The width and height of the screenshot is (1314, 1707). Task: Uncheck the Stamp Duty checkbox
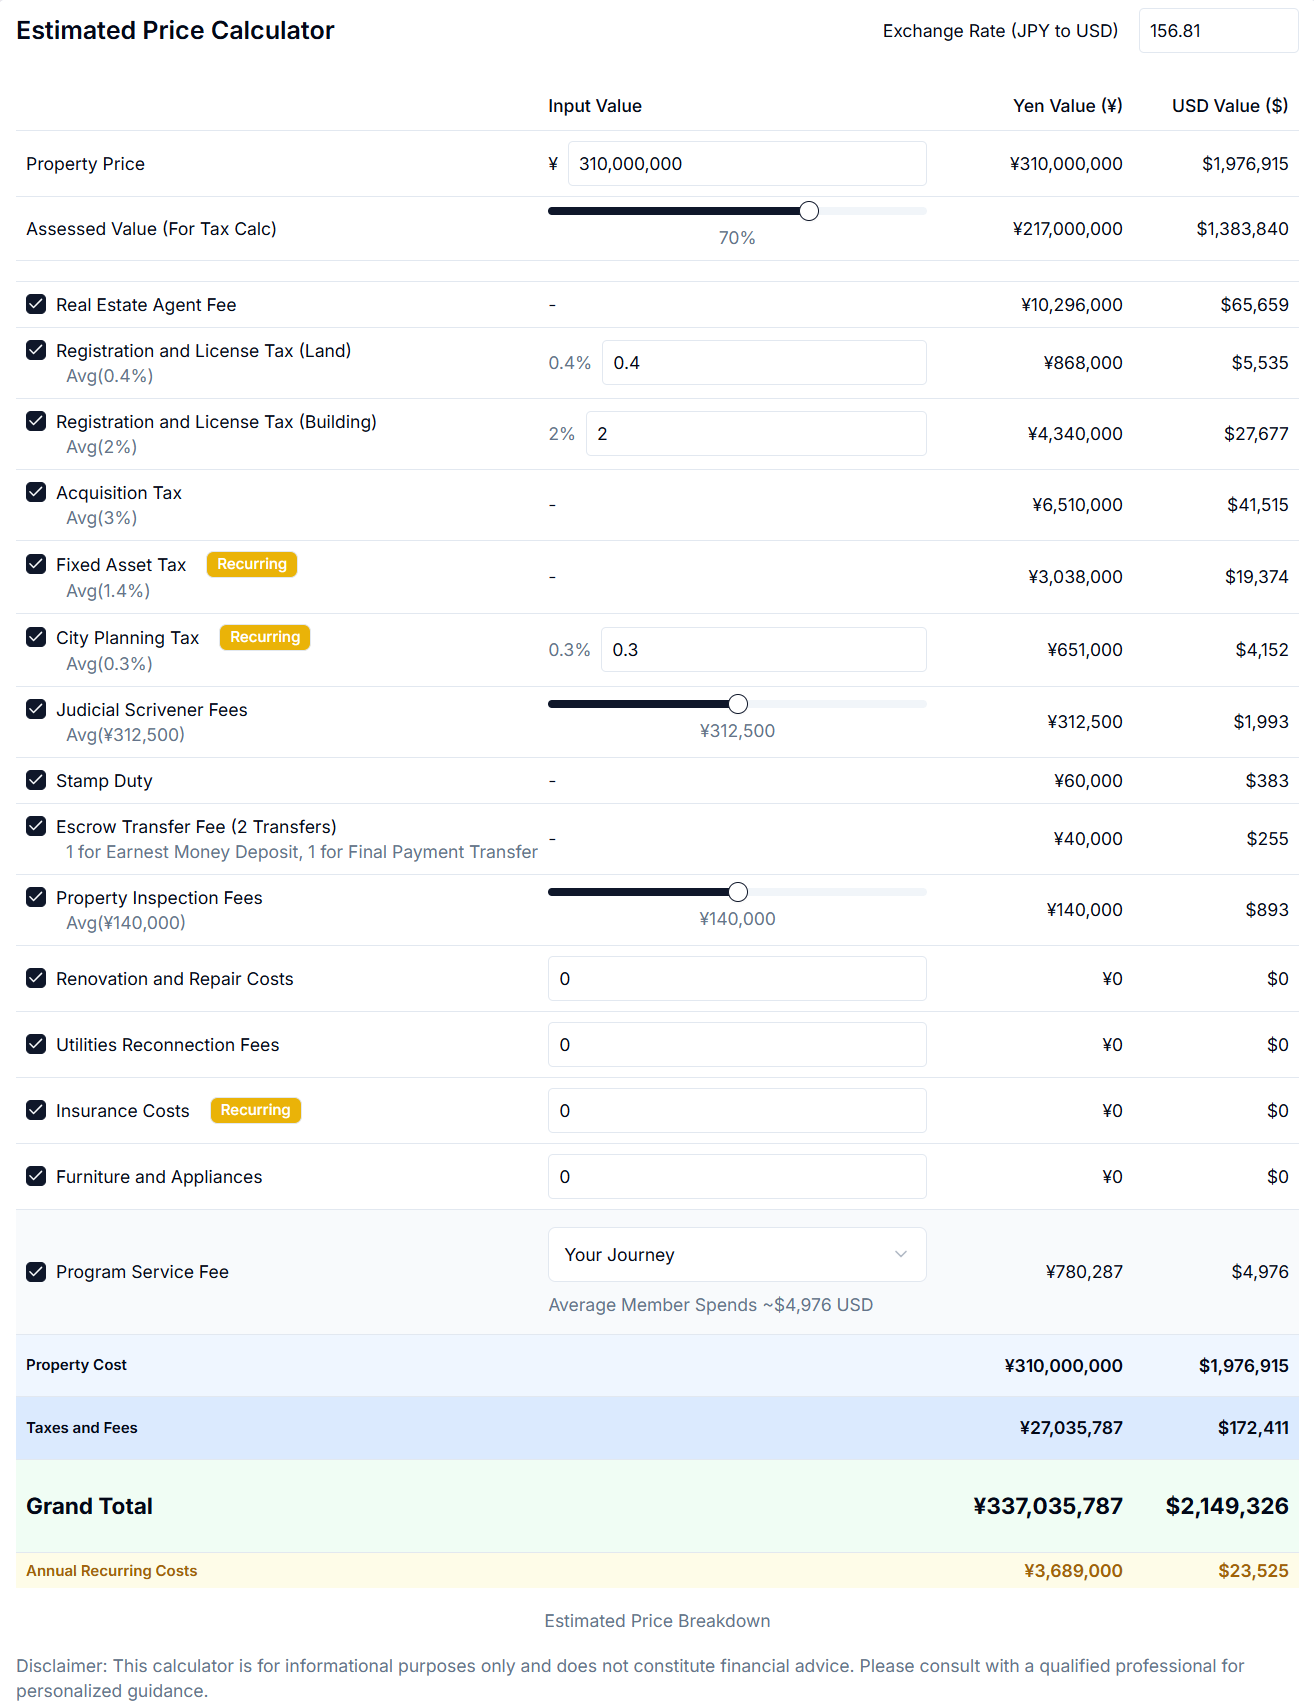tap(36, 780)
